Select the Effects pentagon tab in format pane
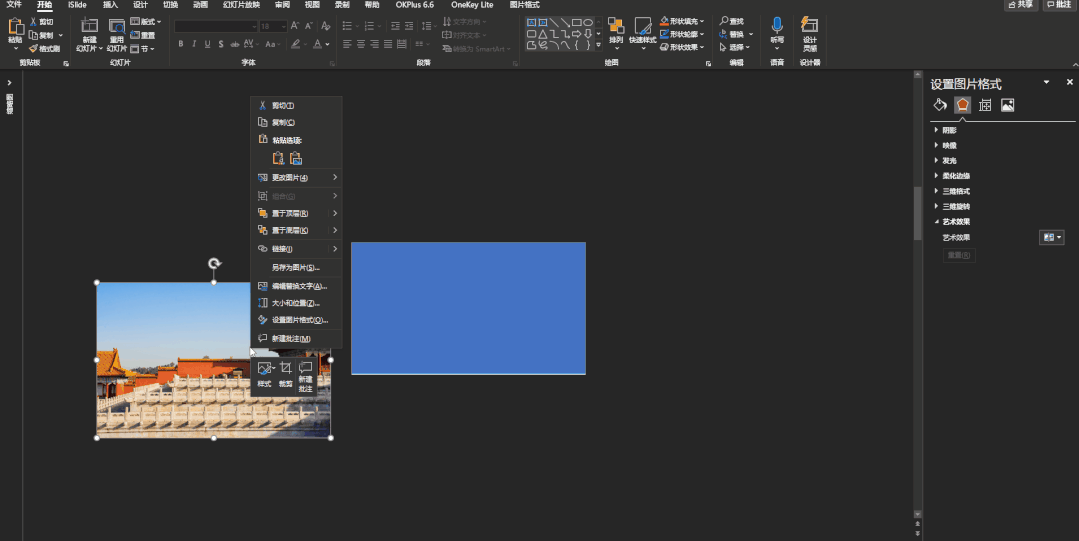The height and width of the screenshot is (541, 1079). [x=963, y=105]
